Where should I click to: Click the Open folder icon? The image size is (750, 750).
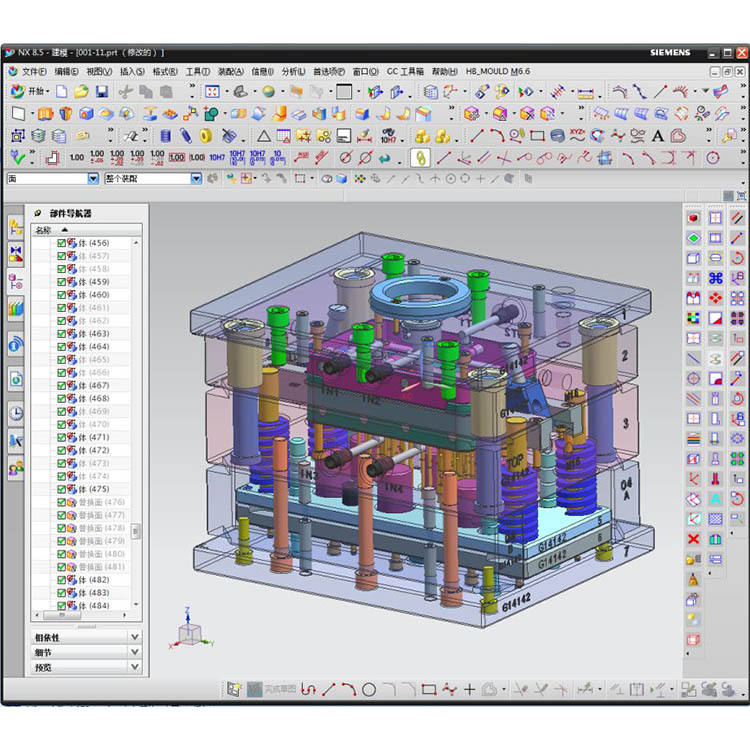pyautogui.click(x=82, y=91)
